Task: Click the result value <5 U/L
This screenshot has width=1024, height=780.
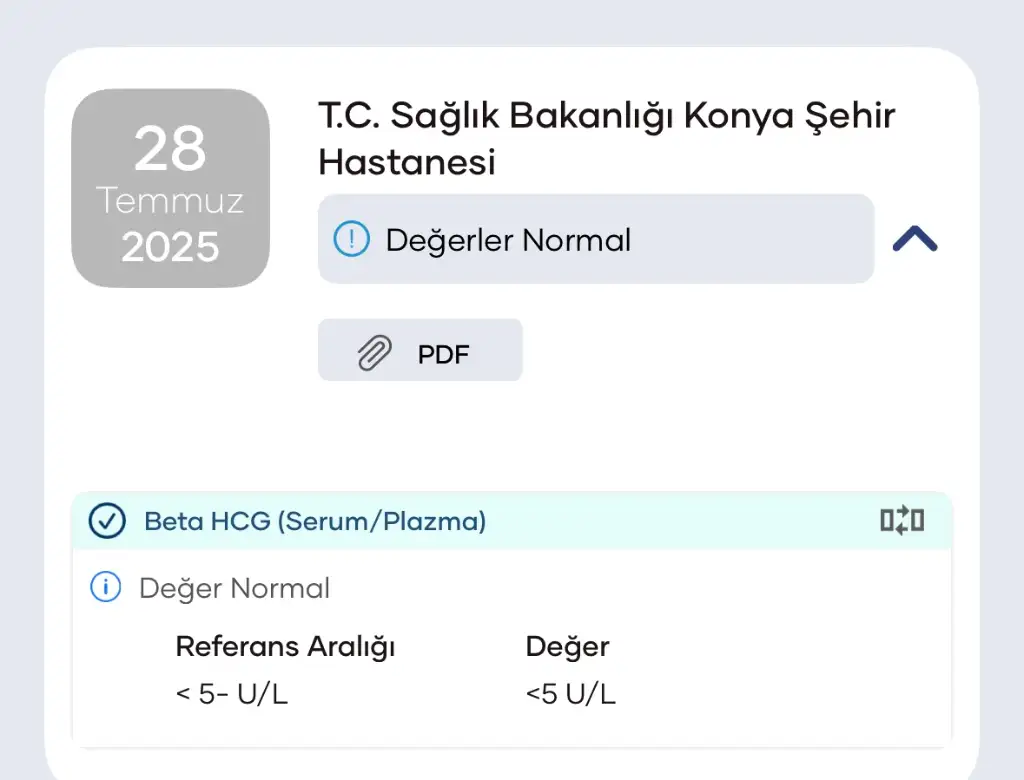Action: [571, 694]
